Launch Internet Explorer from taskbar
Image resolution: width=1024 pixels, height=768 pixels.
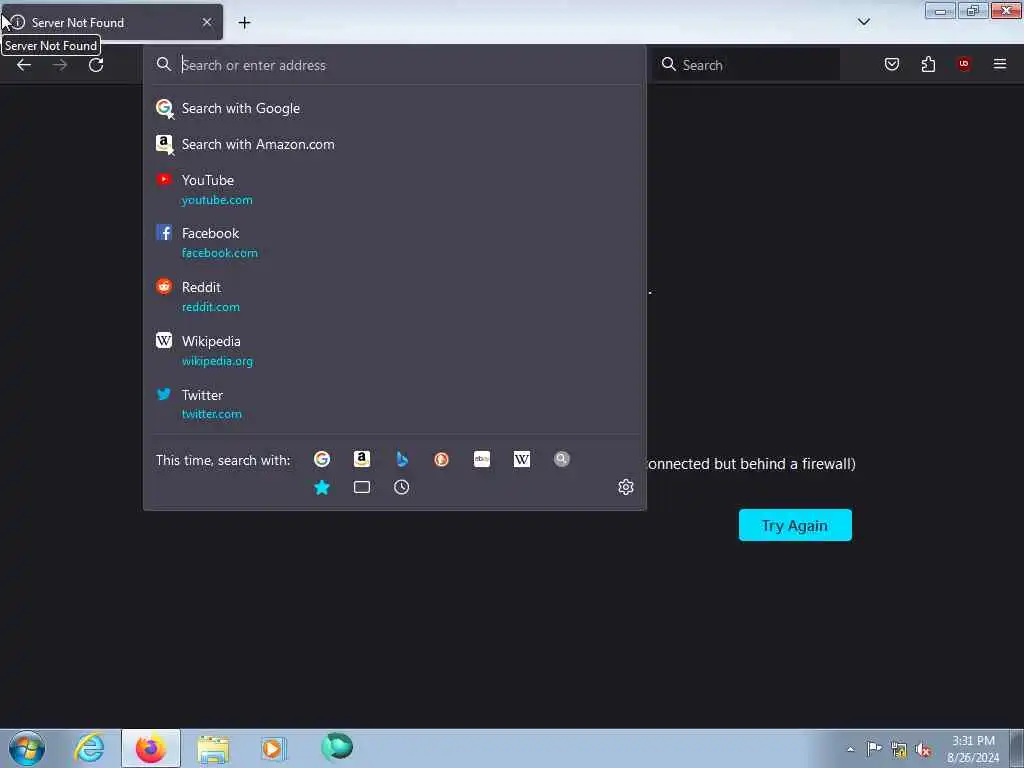tap(89, 748)
